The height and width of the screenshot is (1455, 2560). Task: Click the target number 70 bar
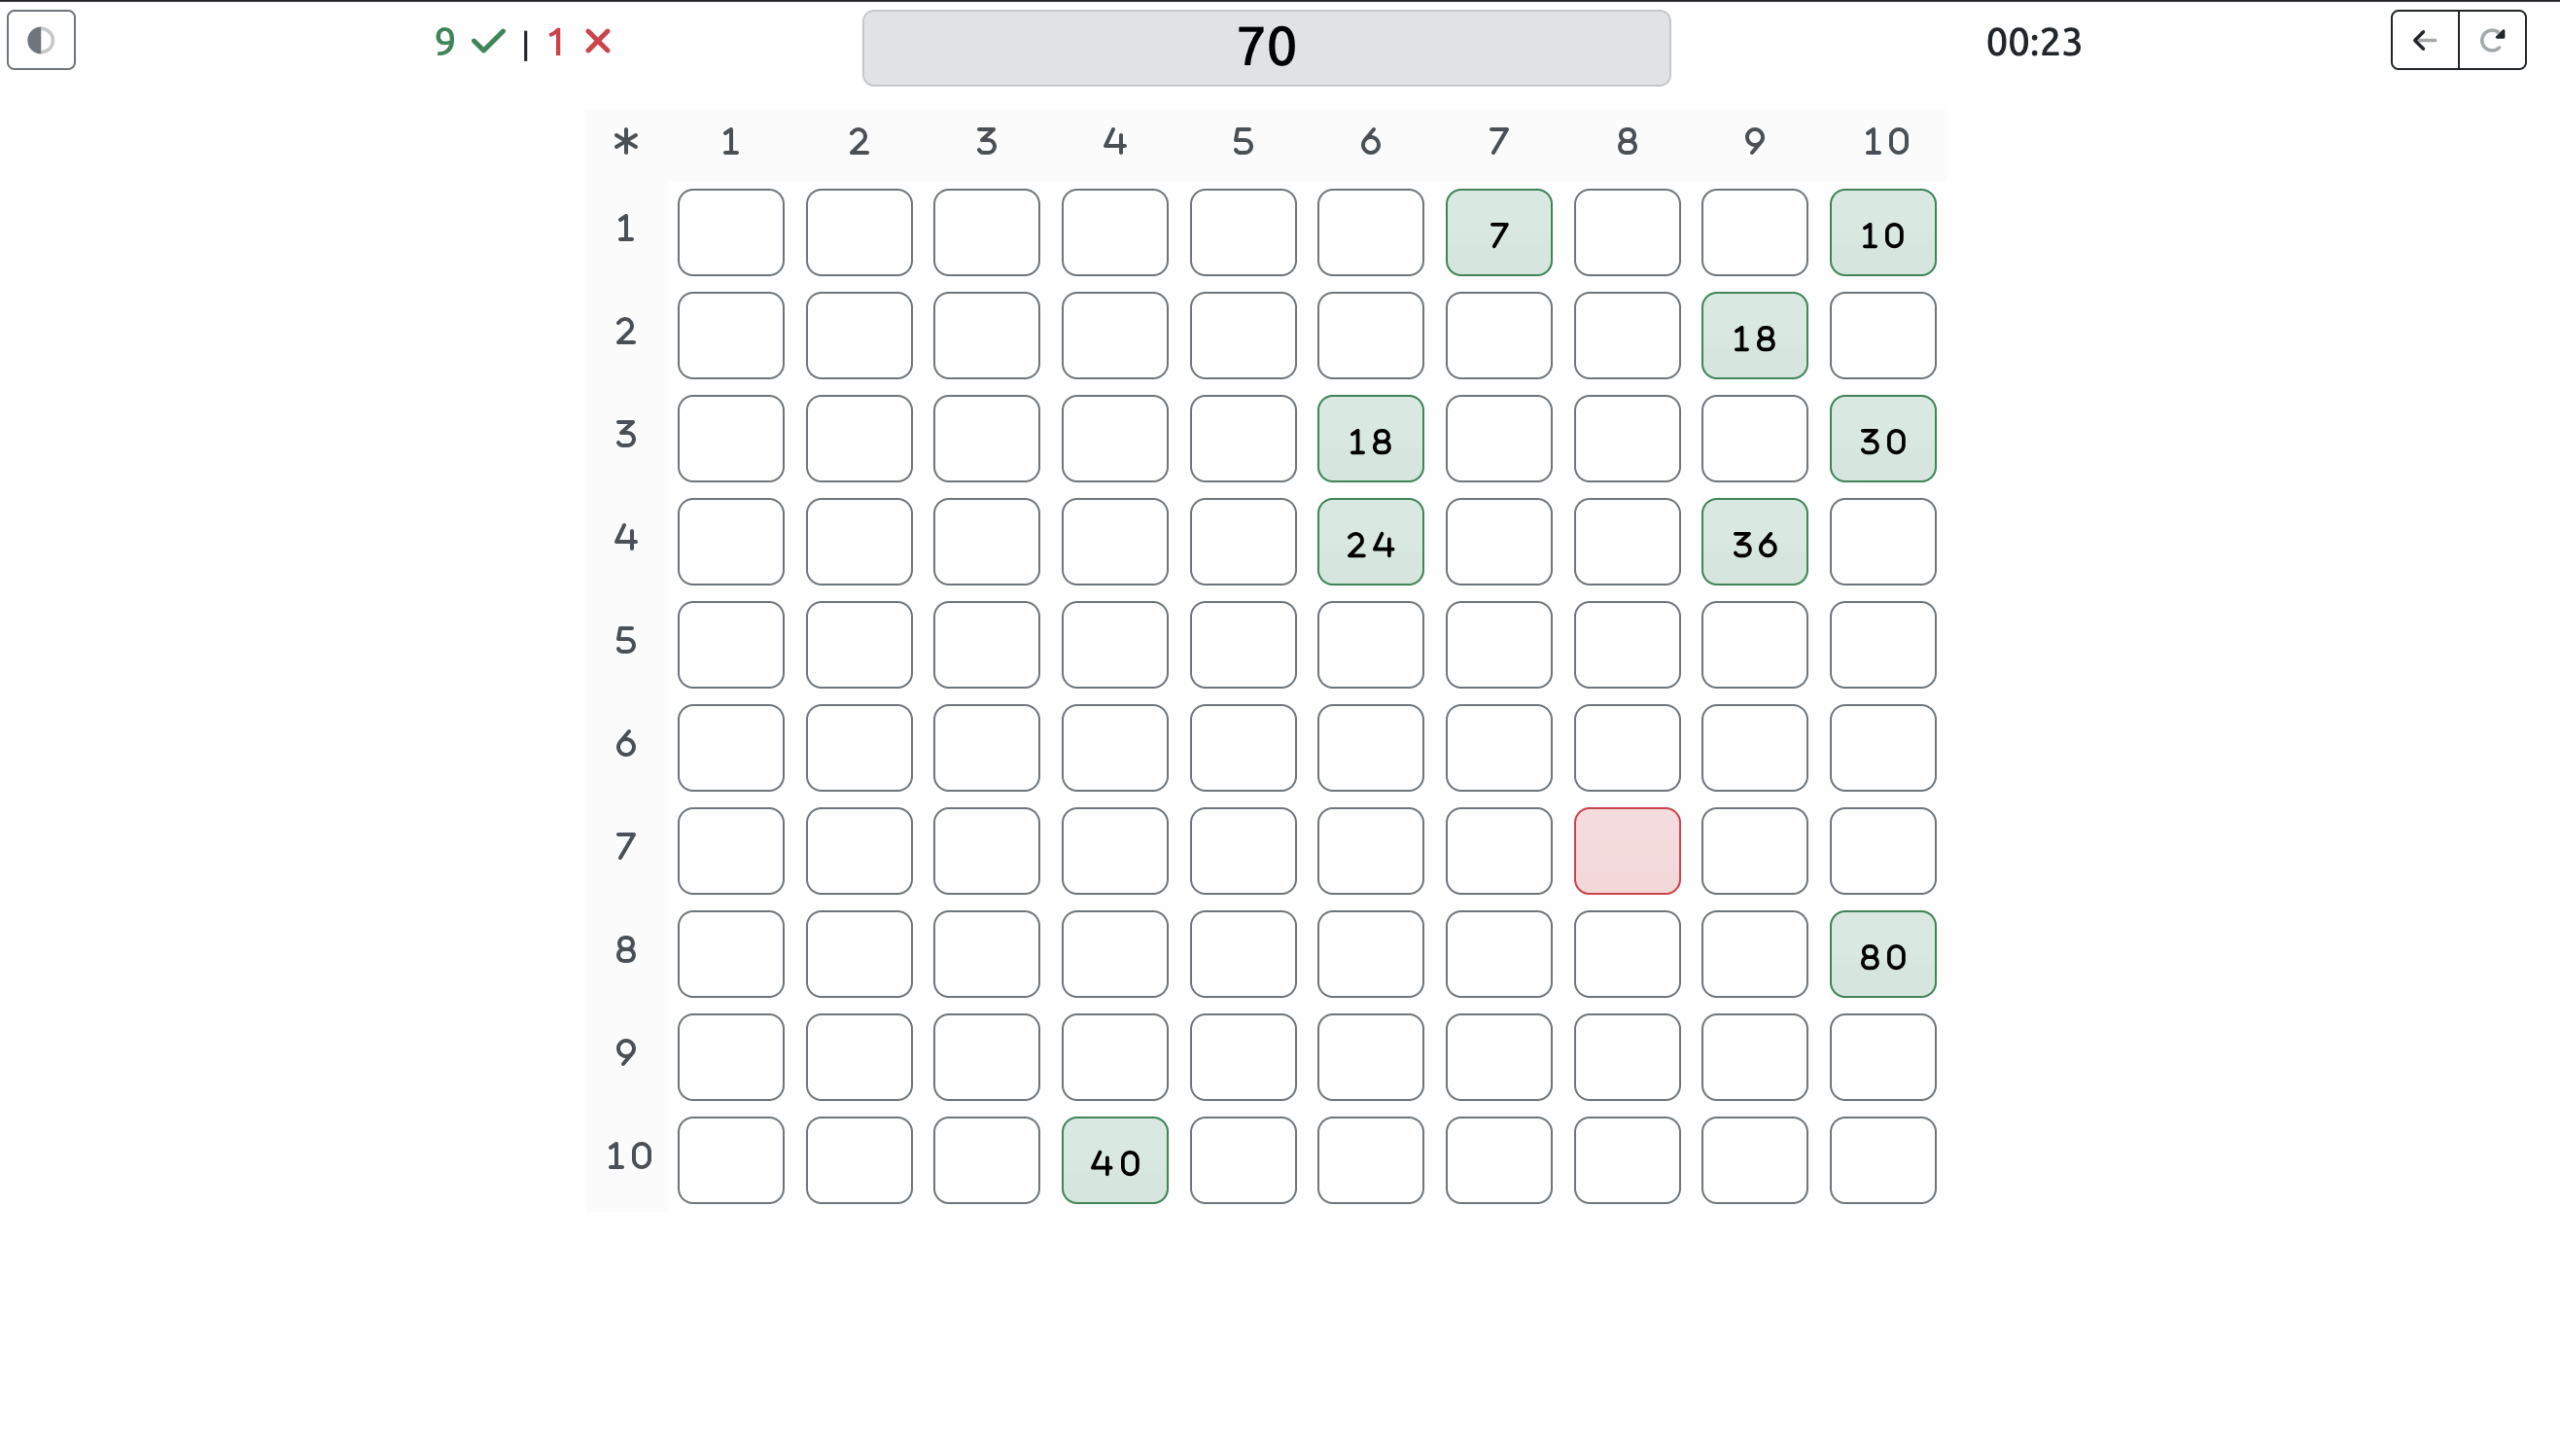click(1266, 48)
